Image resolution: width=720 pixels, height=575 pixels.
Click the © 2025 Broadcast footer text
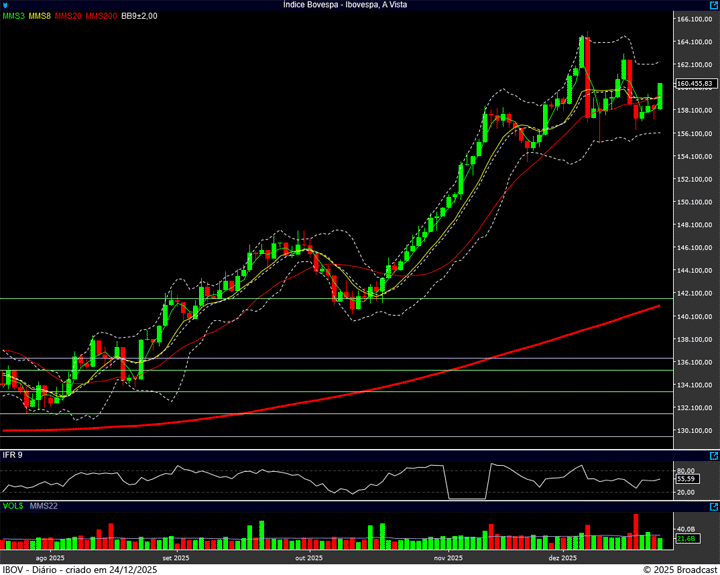[x=678, y=569]
